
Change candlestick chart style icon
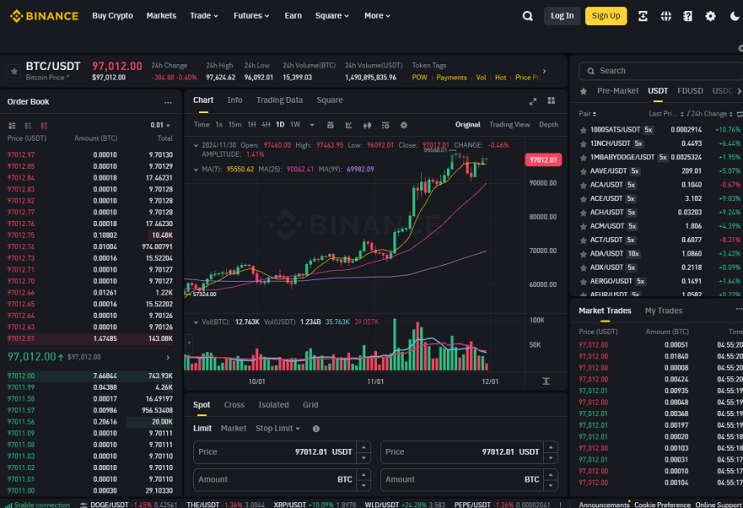pyautogui.click(x=367, y=125)
